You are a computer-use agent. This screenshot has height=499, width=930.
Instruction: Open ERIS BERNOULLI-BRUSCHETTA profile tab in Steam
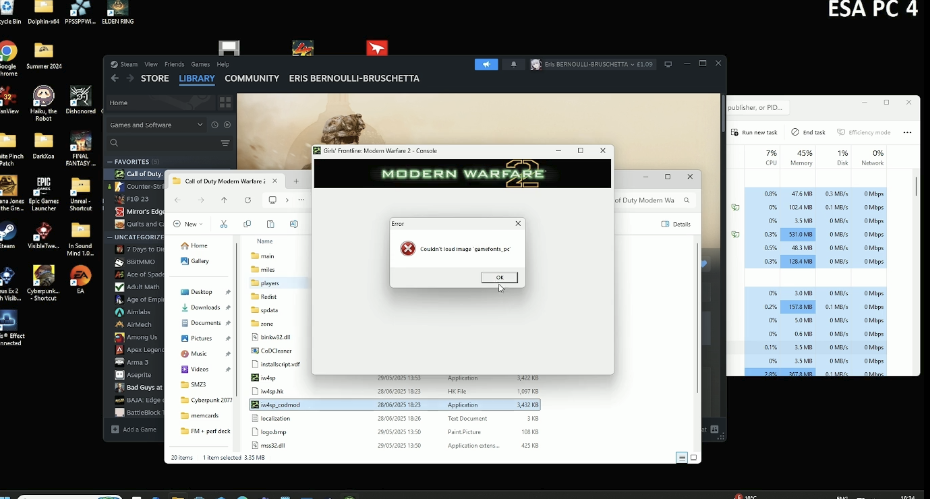(354, 78)
